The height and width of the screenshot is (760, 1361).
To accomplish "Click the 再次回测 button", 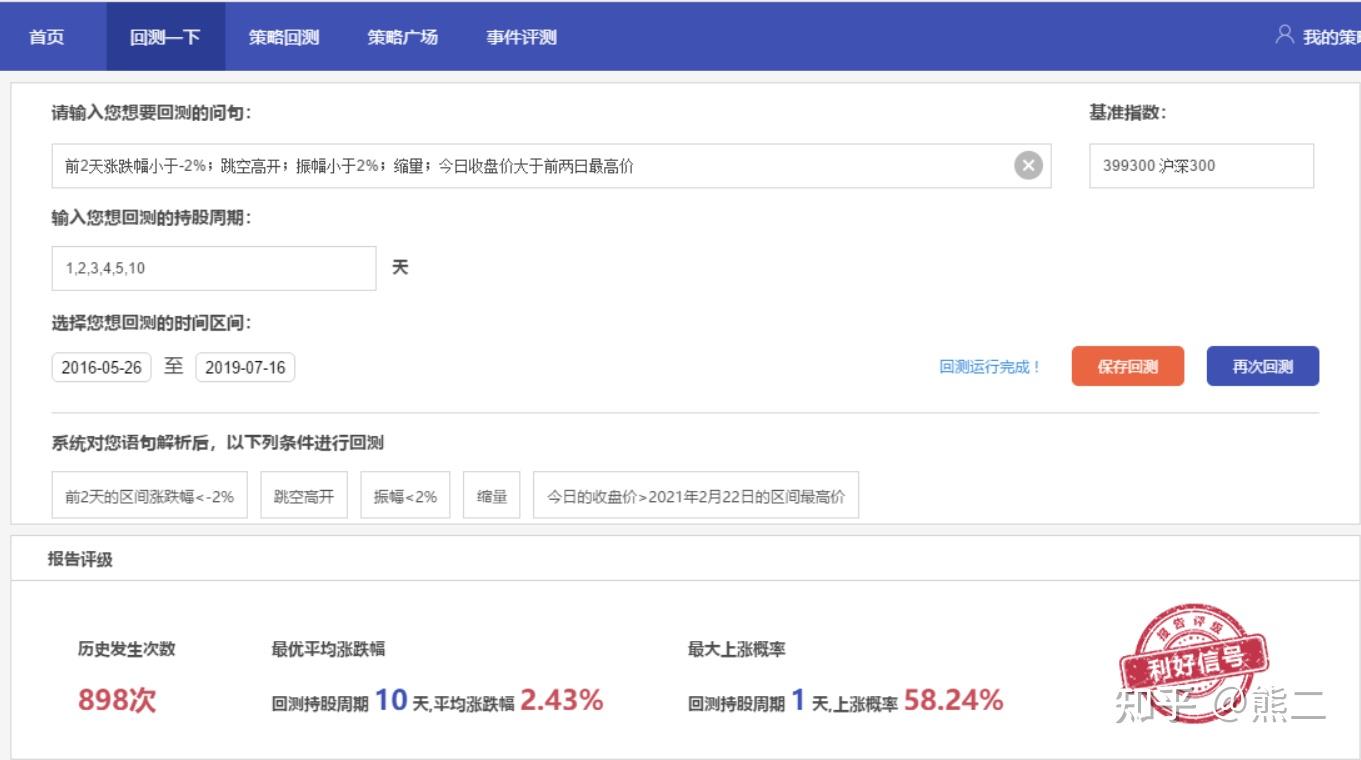I will click(1263, 366).
